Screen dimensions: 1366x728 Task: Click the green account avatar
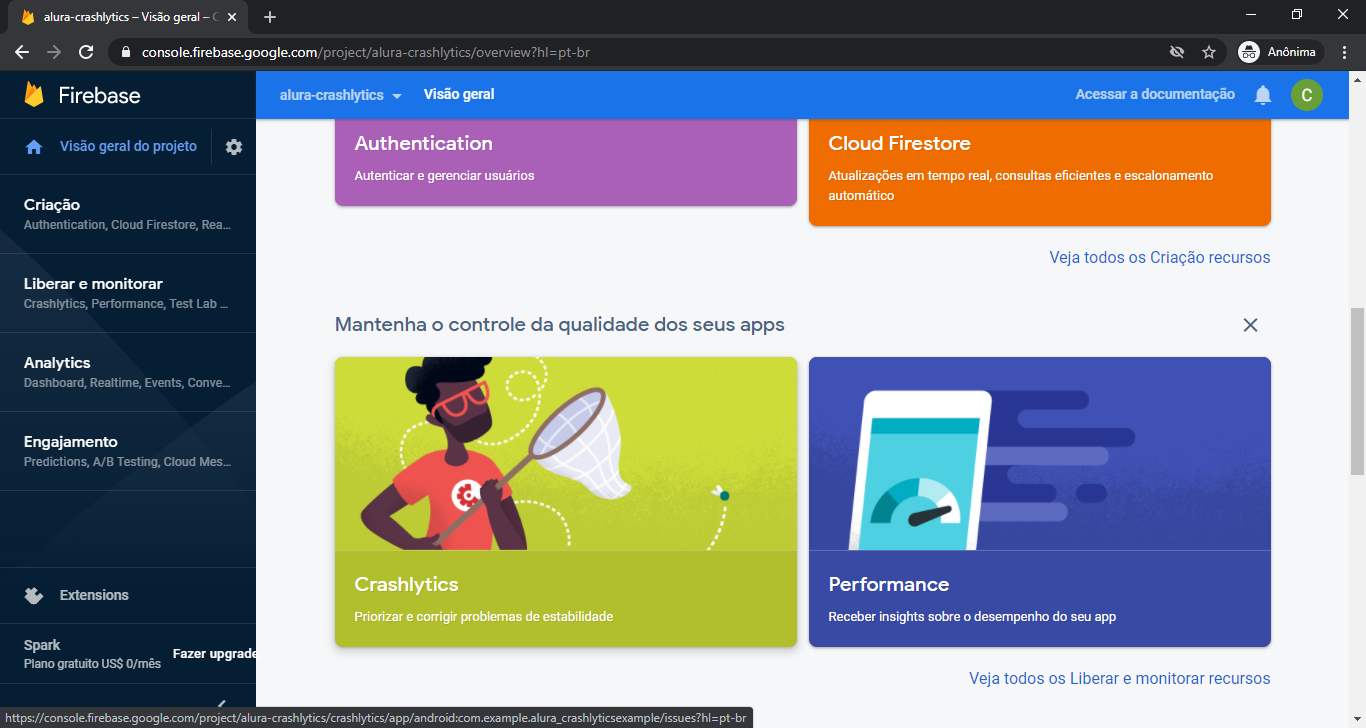(x=1306, y=95)
